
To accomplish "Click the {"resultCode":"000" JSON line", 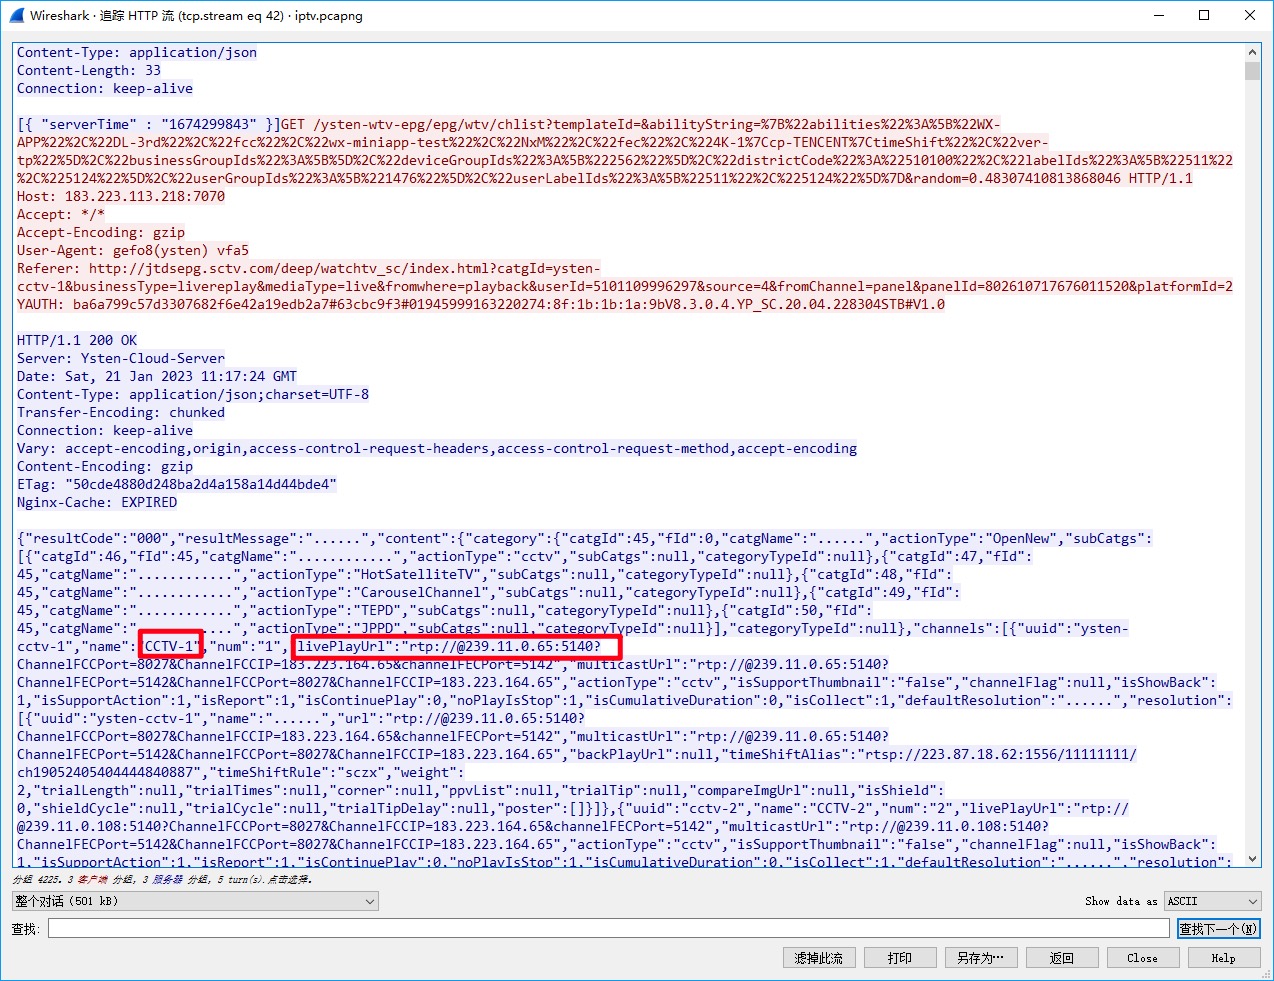I will click(585, 539).
